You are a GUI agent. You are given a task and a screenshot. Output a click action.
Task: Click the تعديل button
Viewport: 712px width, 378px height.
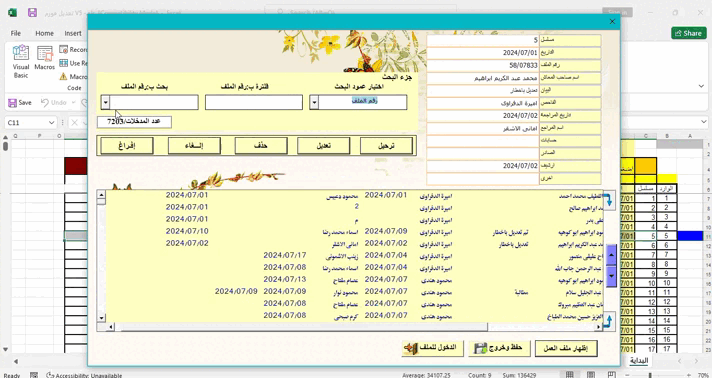point(324,146)
